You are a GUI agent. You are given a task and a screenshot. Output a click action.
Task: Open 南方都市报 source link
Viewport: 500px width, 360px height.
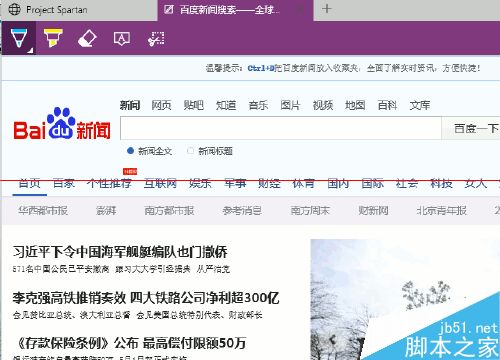point(169,210)
